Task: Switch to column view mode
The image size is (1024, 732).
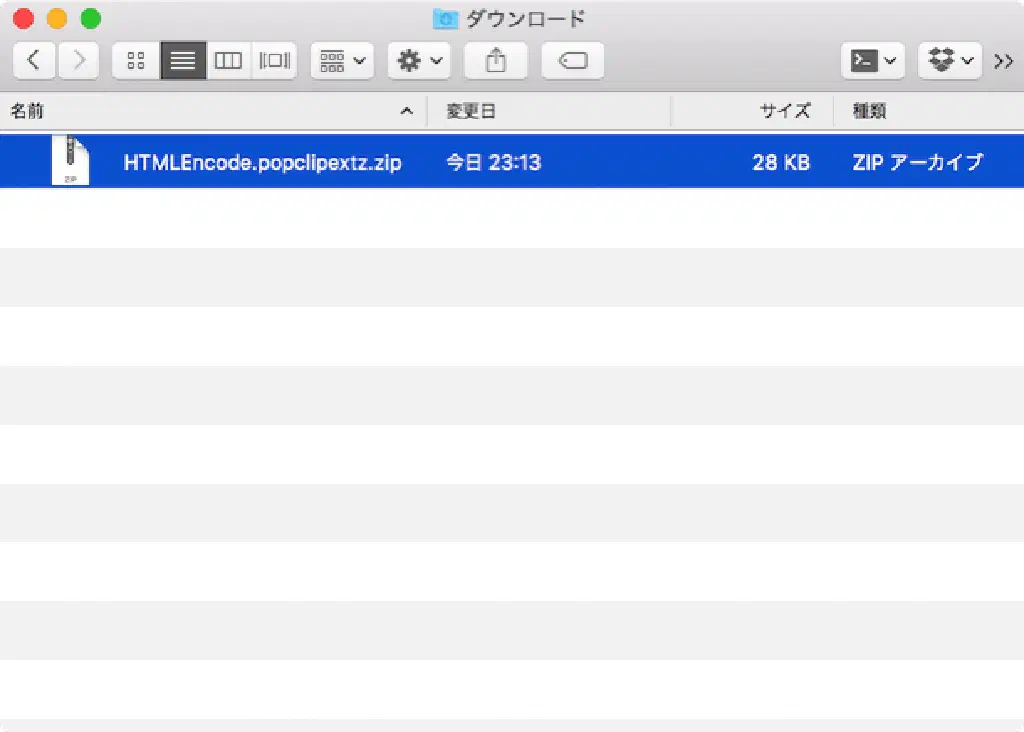Action: [x=229, y=61]
